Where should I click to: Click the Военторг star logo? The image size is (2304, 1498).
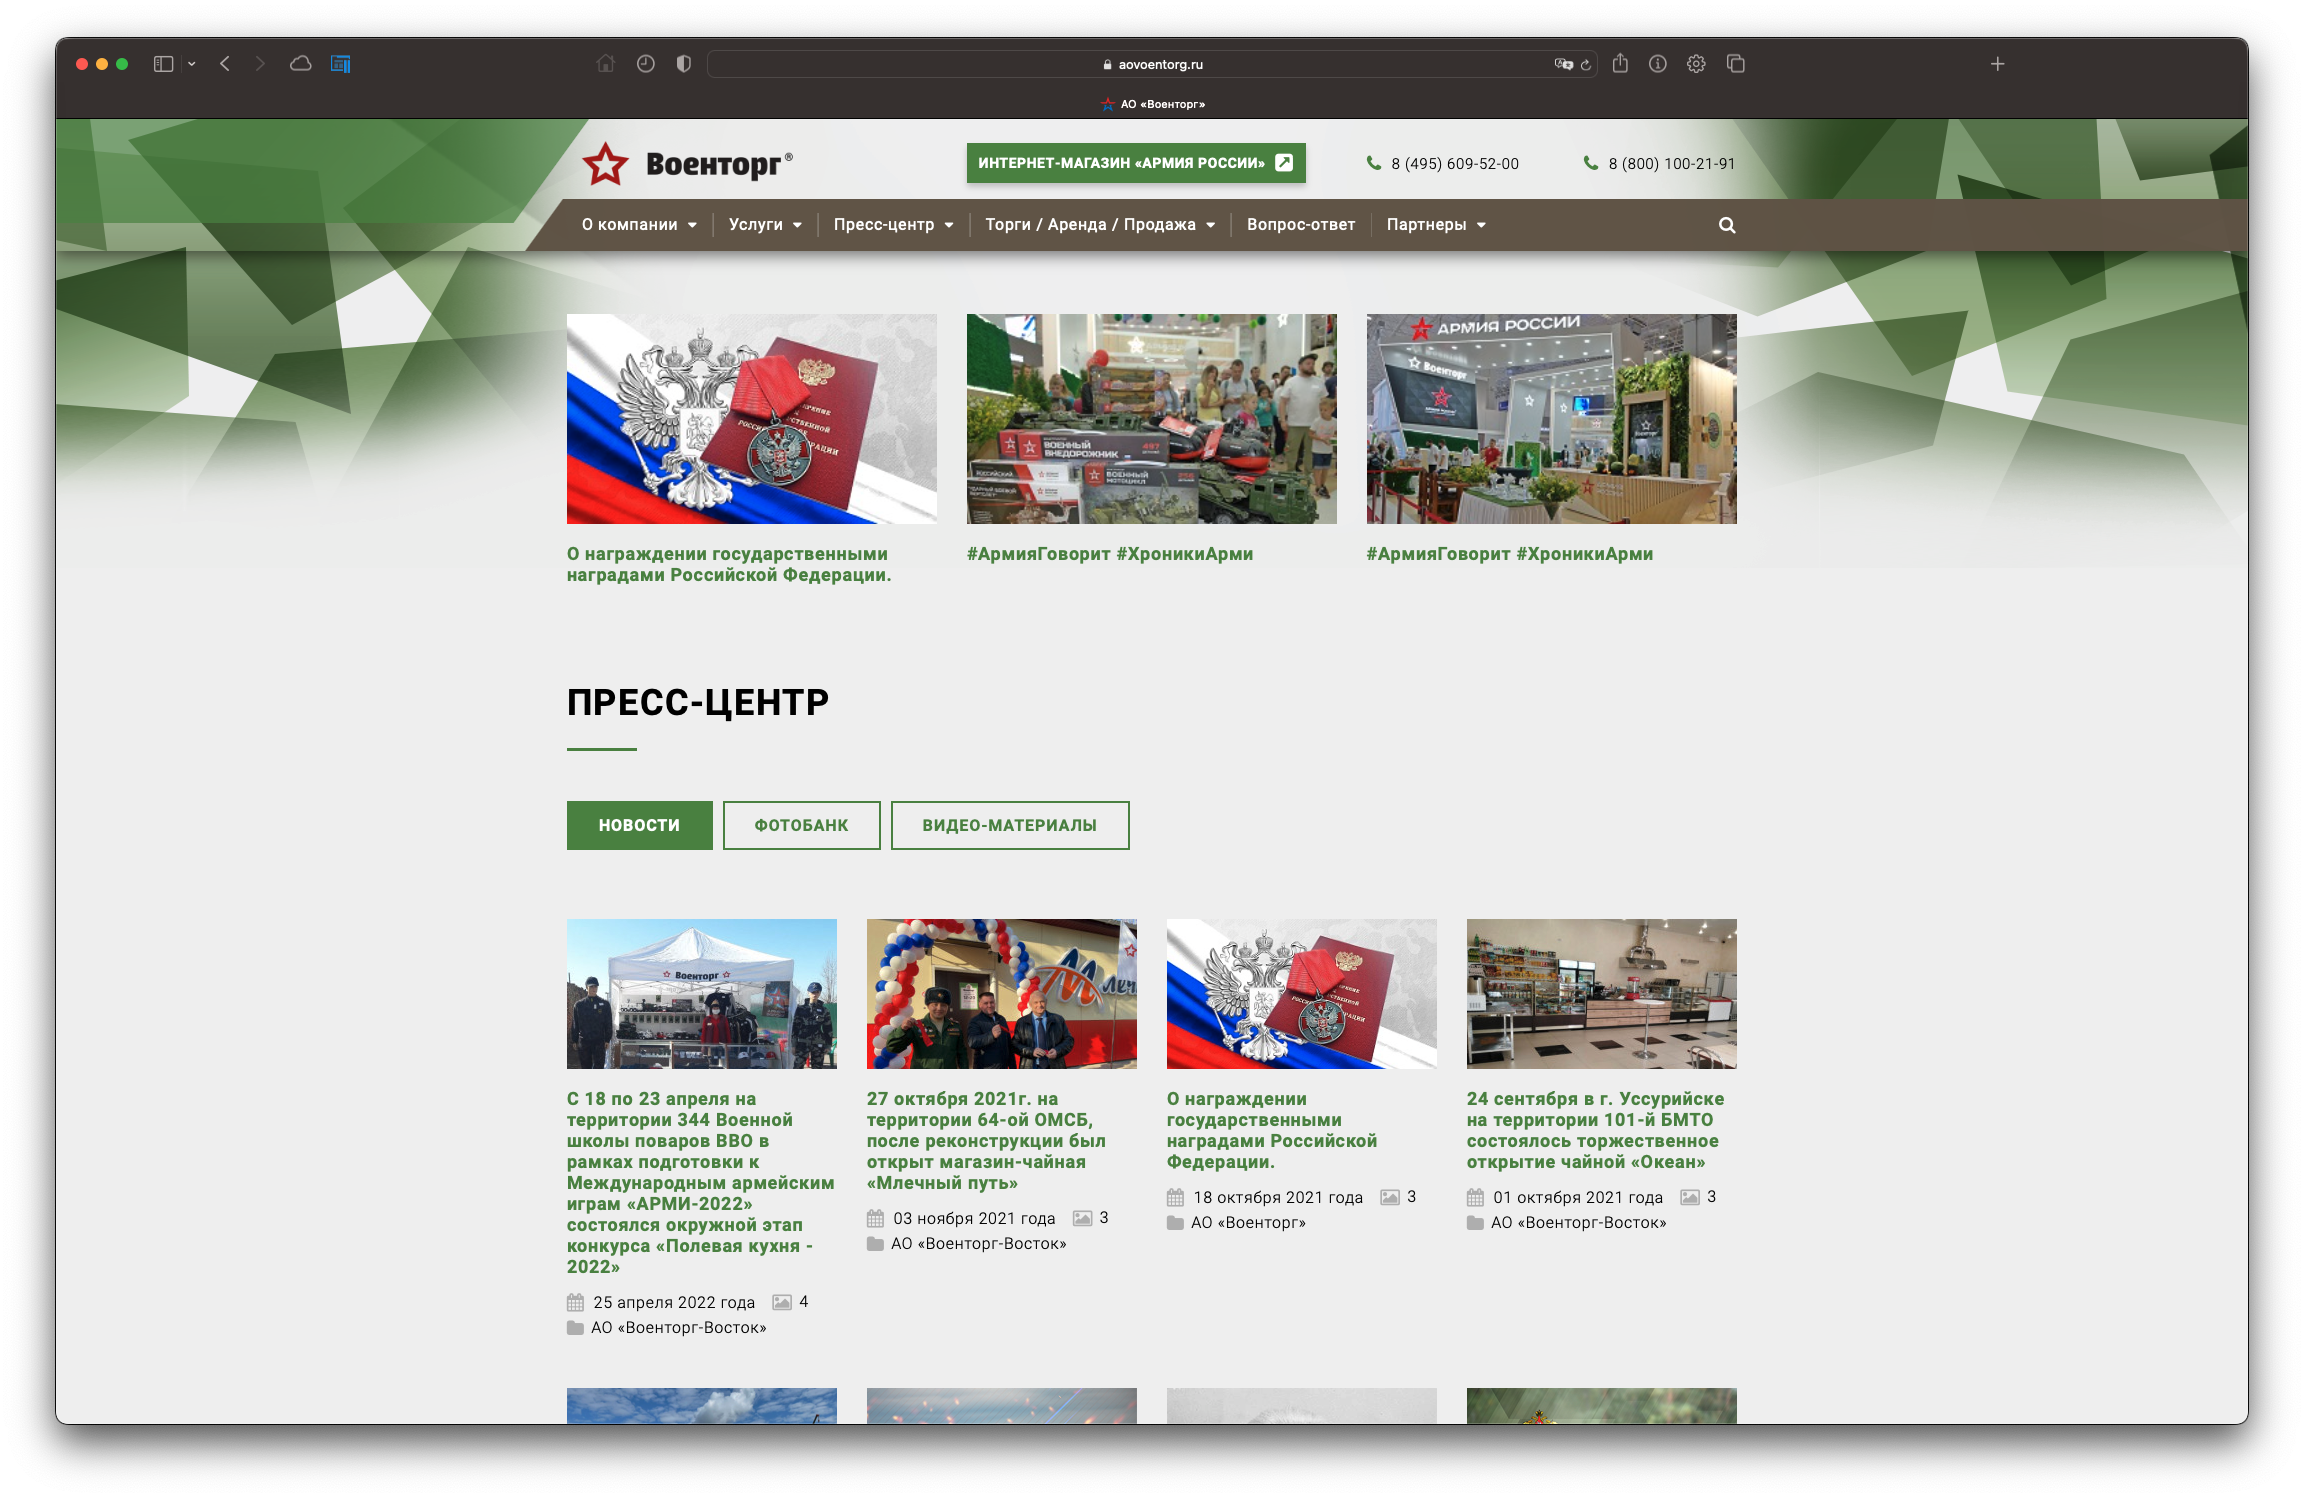click(687, 163)
